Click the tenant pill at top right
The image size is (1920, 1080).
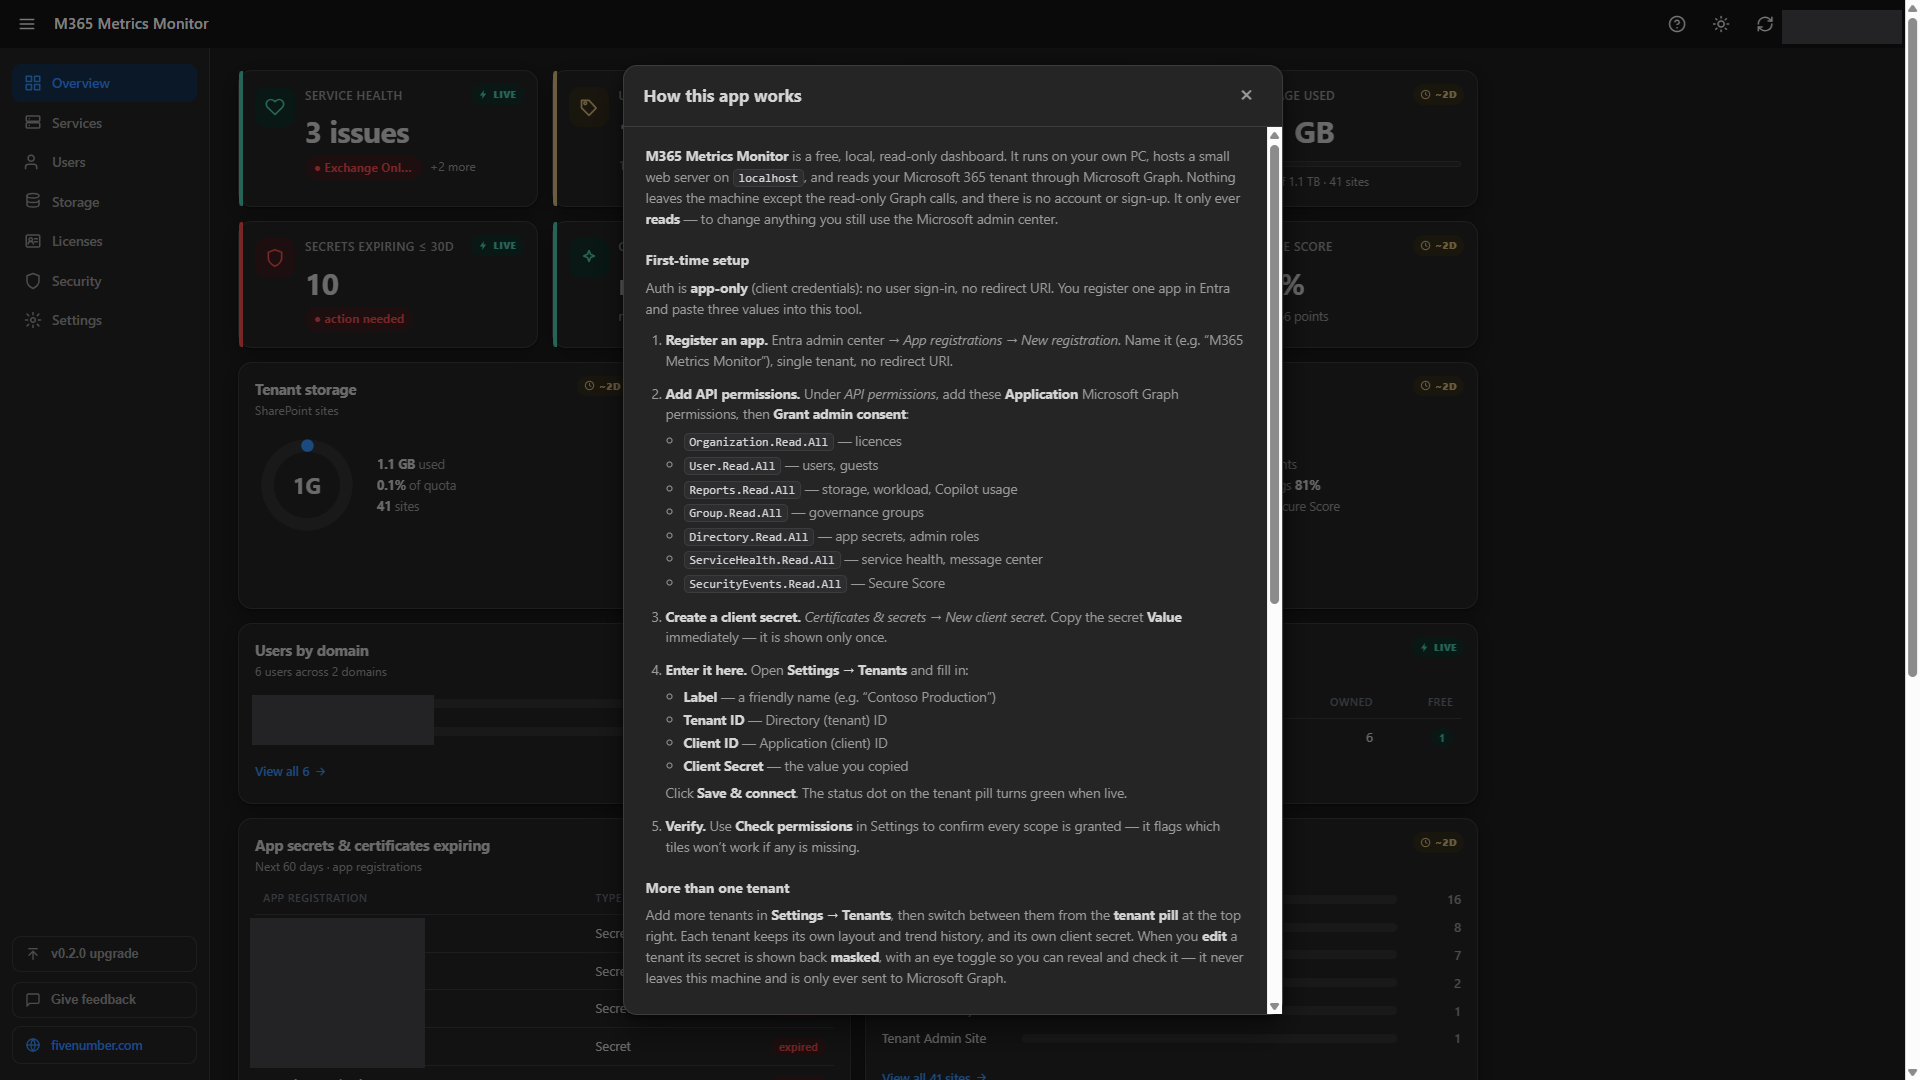(1841, 26)
